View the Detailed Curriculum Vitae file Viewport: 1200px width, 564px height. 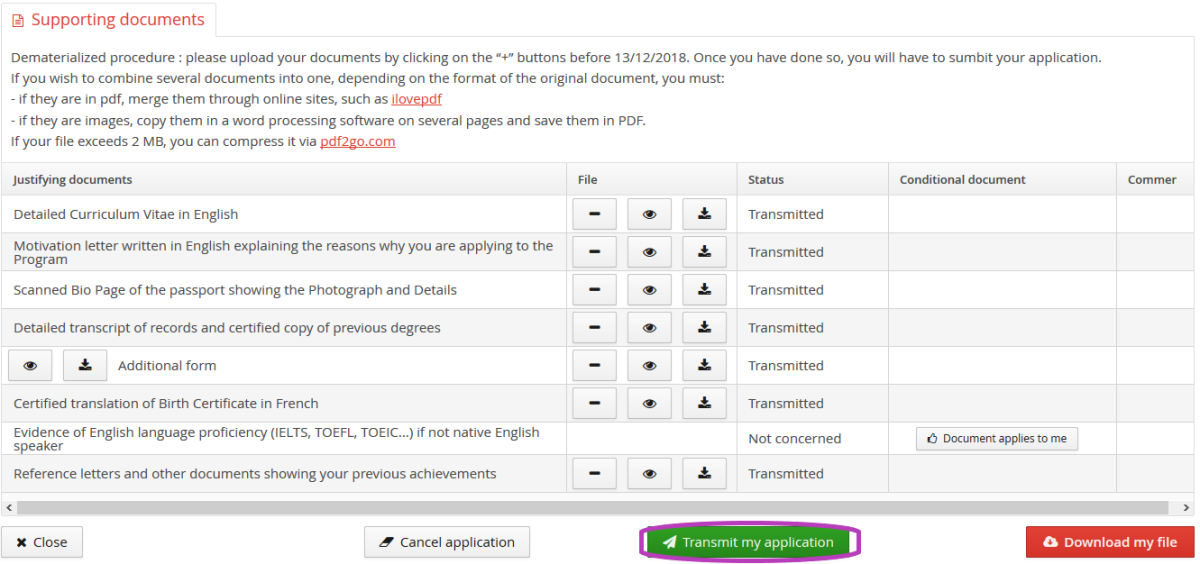(649, 214)
